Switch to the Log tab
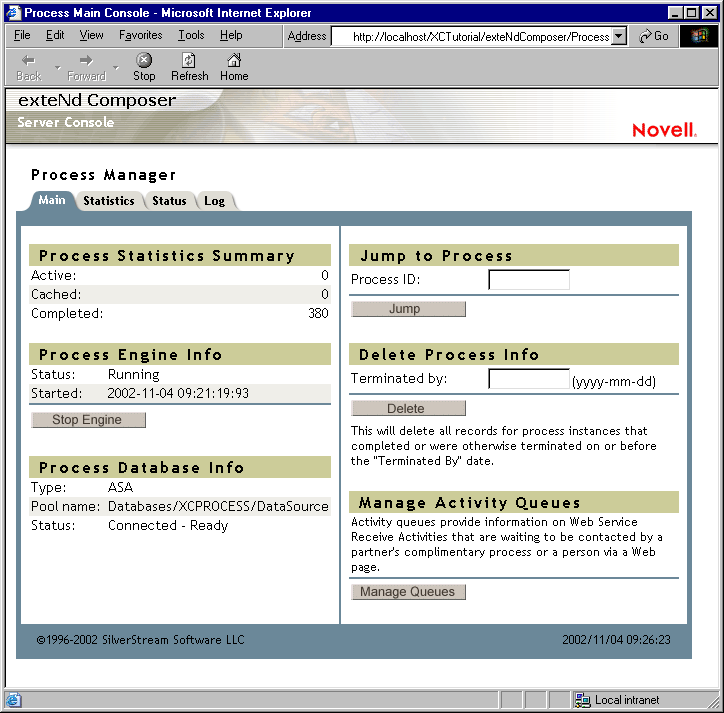 point(214,201)
